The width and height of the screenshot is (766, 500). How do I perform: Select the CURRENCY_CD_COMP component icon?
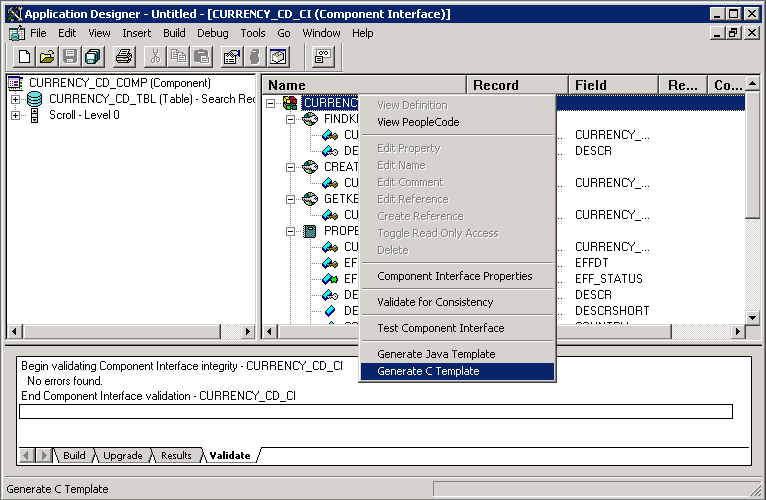[16, 83]
